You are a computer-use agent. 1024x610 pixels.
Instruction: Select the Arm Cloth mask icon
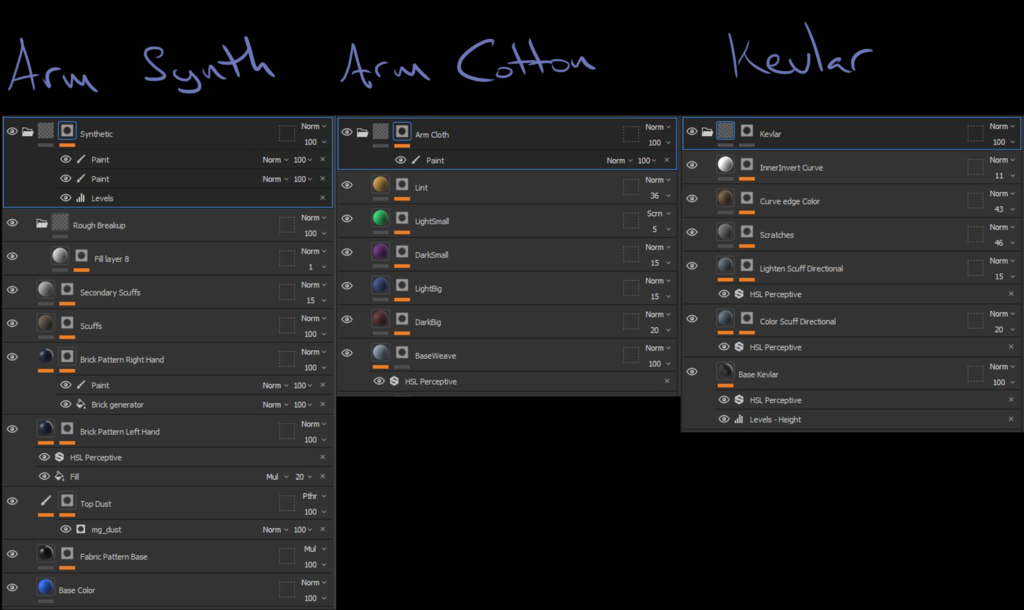point(402,131)
